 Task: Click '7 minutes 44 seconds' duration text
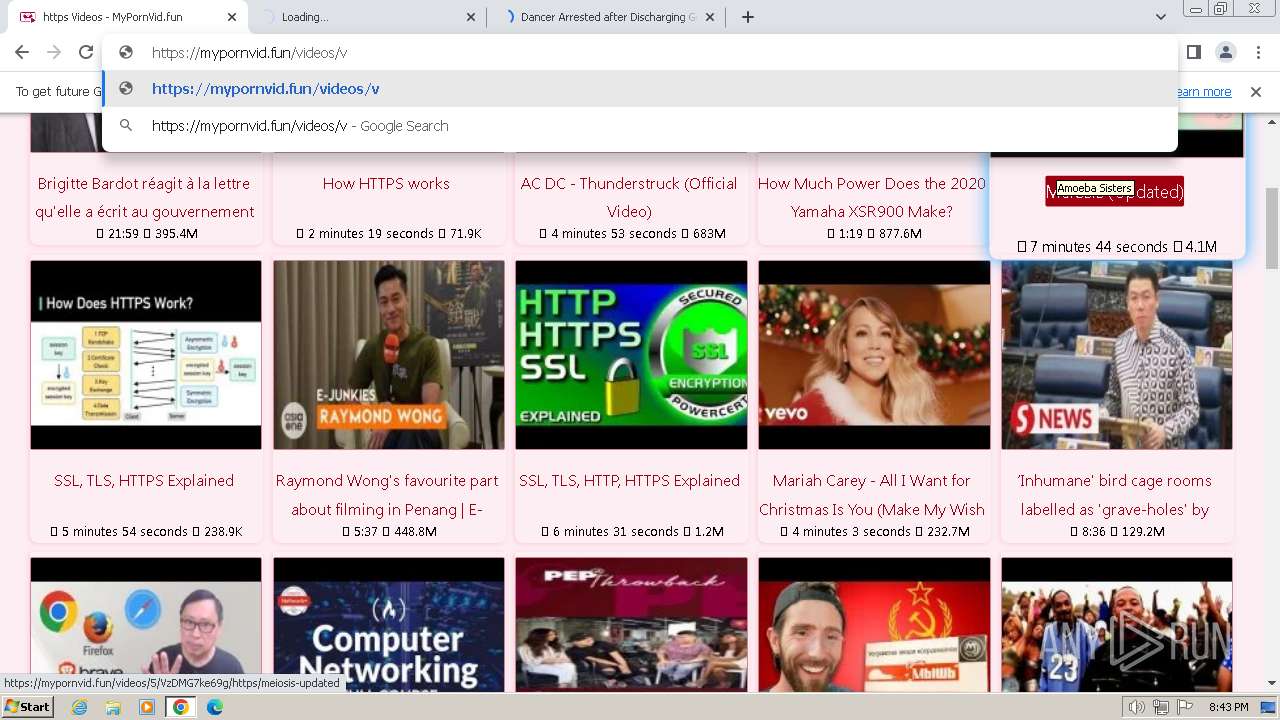click(x=1099, y=247)
